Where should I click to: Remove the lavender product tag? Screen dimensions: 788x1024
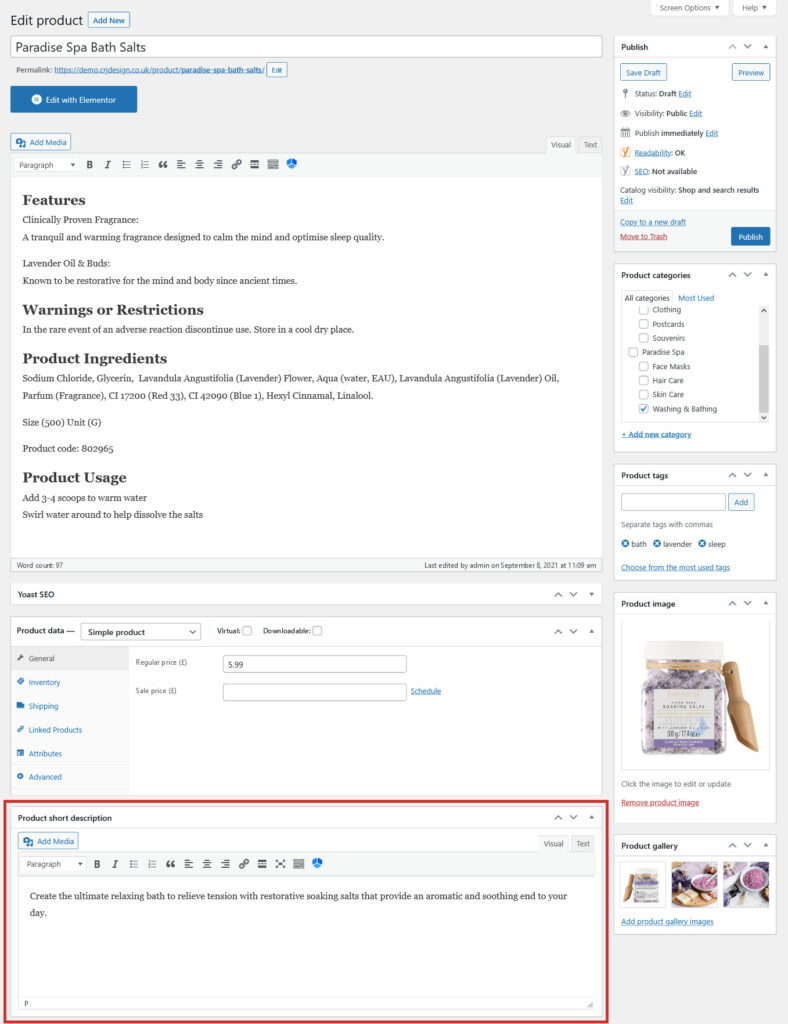657,544
